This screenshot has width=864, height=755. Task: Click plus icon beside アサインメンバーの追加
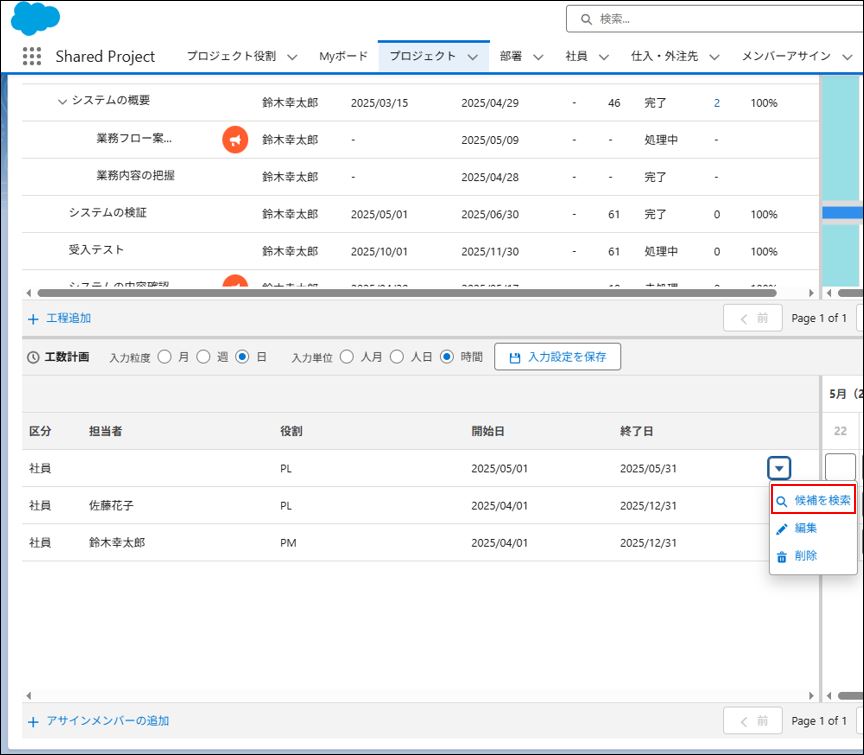pos(33,721)
